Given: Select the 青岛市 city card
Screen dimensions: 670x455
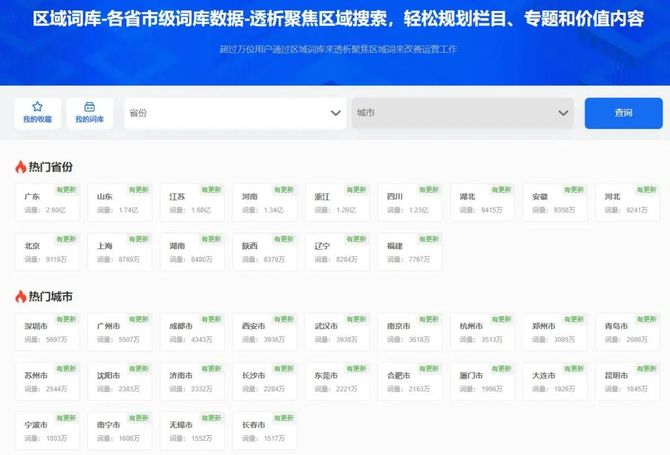Looking at the screenshot, I should point(628,332).
